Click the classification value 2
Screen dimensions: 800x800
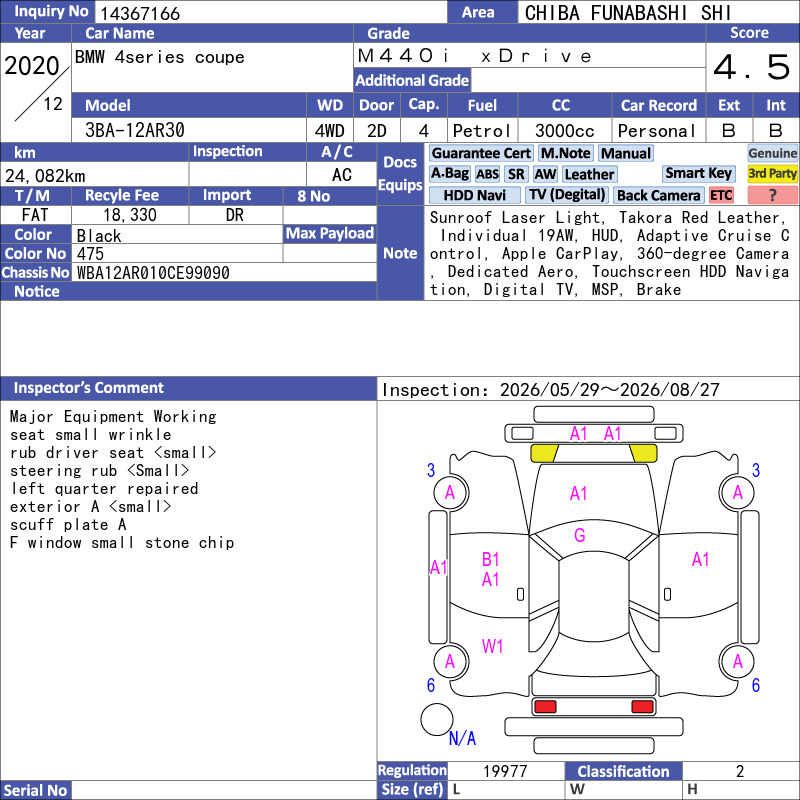point(740,771)
